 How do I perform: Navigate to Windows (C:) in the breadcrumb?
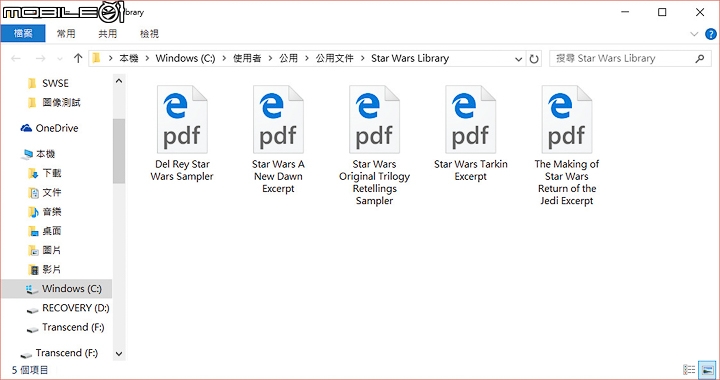(x=185, y=58)
